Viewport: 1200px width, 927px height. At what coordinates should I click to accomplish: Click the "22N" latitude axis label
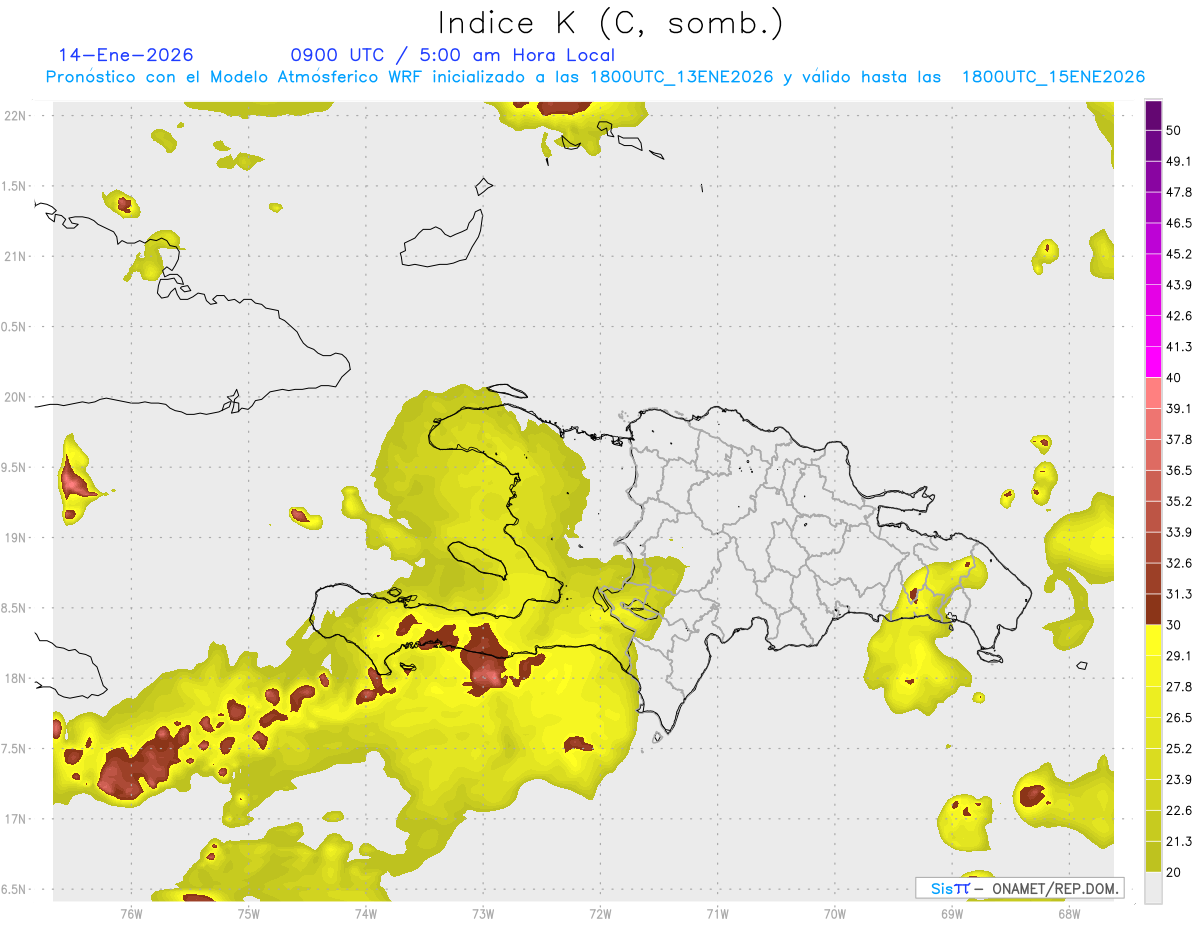15,115
